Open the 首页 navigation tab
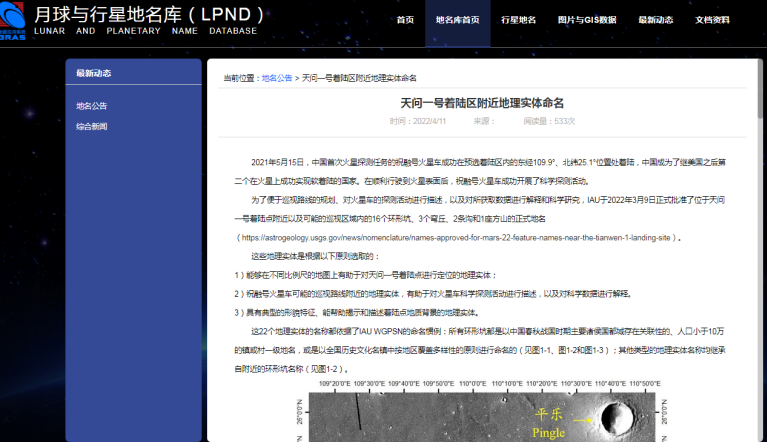 [405, 20]
